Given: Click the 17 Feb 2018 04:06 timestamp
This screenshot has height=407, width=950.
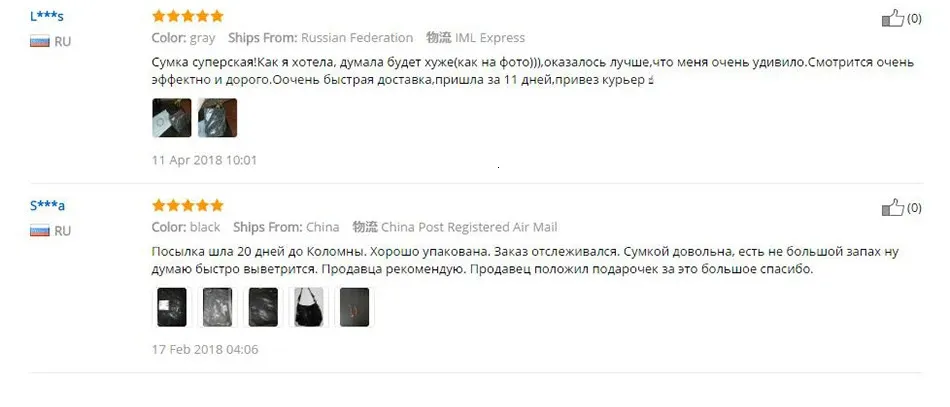Looking at the screenshot, I should point(205,349).
